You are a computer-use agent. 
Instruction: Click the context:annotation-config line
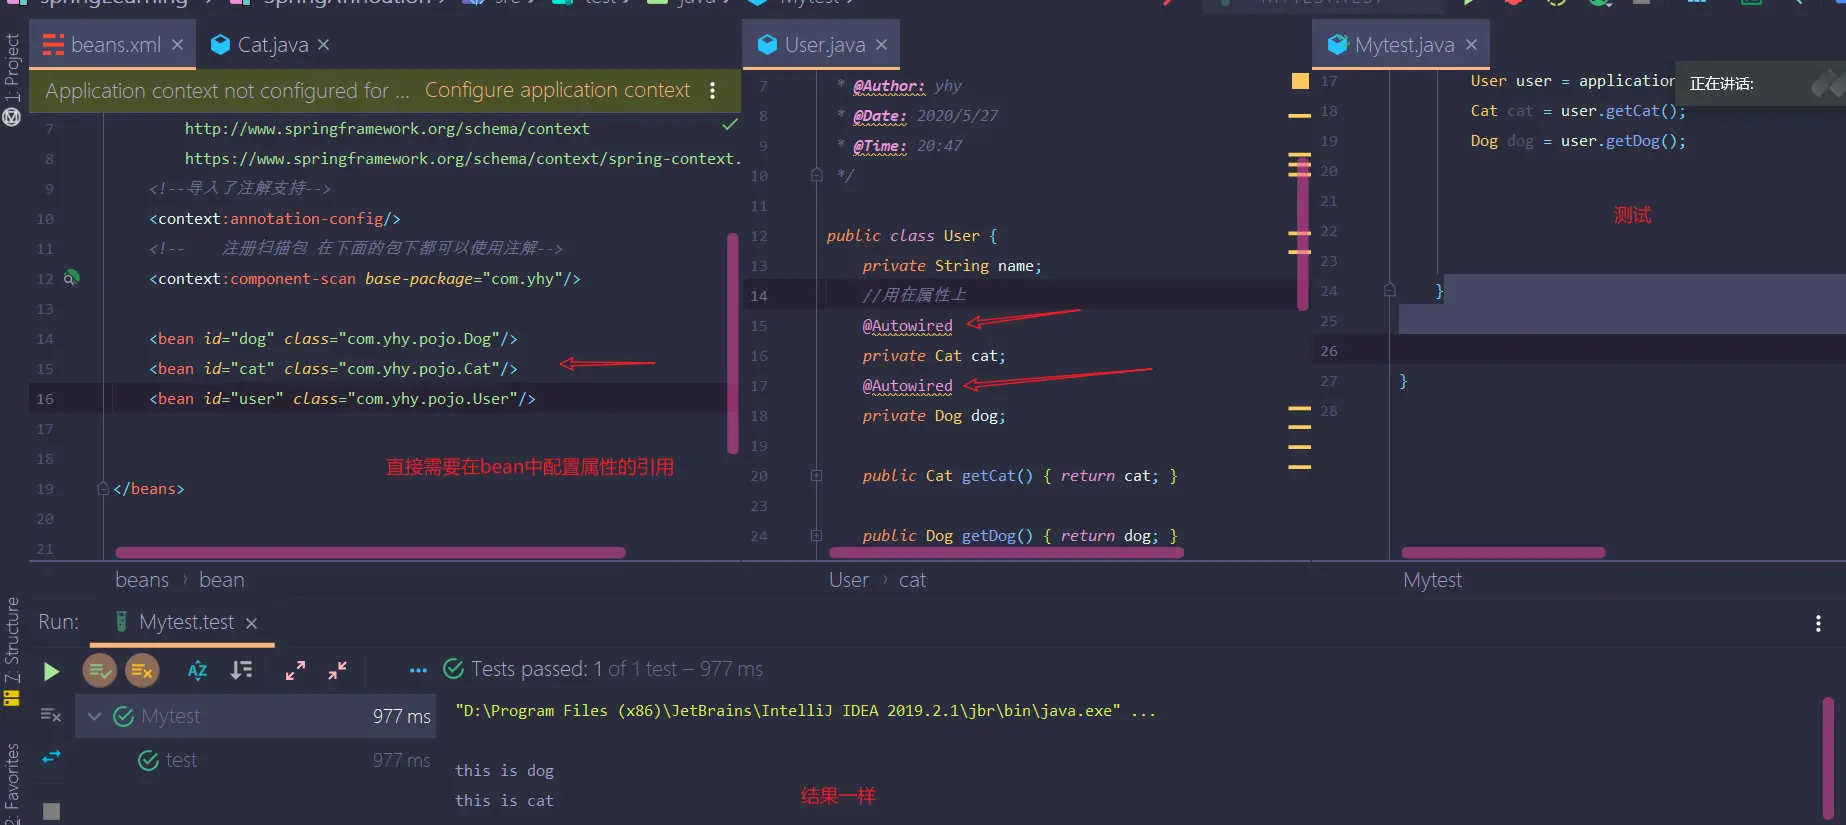coord(275,219)
